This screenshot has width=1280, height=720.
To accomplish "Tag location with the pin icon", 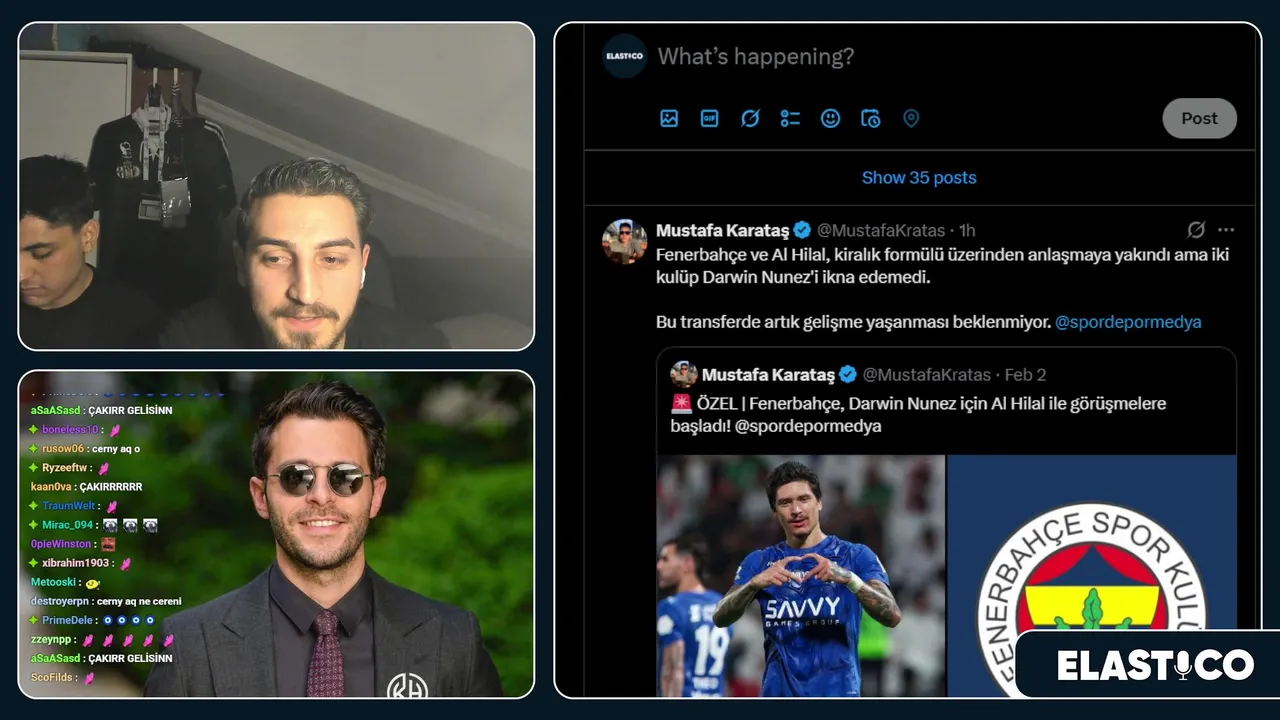I will tap(911, 118).
